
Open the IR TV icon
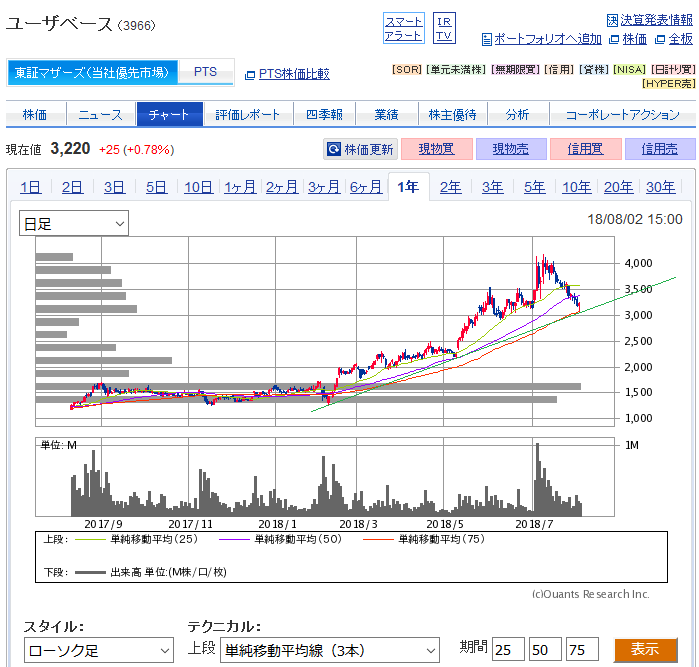pyautogui.click(x=444, y=28)
